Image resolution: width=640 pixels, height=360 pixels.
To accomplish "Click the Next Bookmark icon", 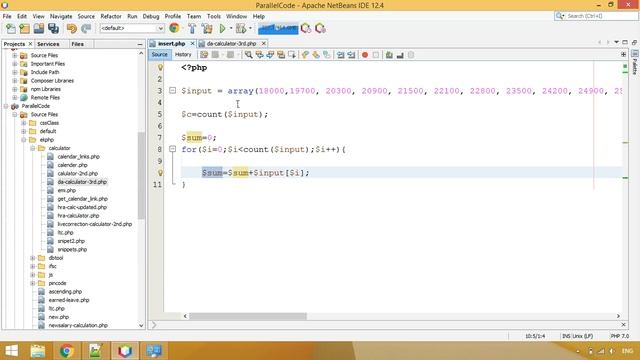I will 316,55.
